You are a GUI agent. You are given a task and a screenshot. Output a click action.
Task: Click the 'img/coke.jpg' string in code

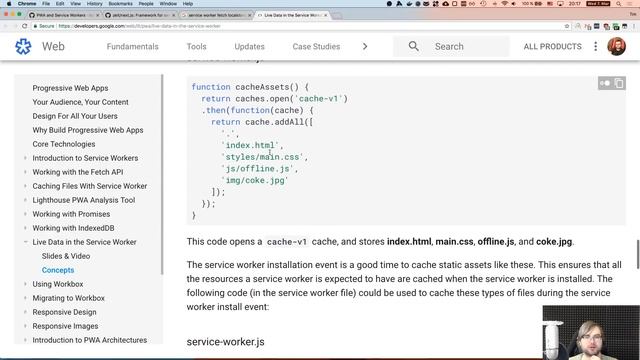coord(255,180)
